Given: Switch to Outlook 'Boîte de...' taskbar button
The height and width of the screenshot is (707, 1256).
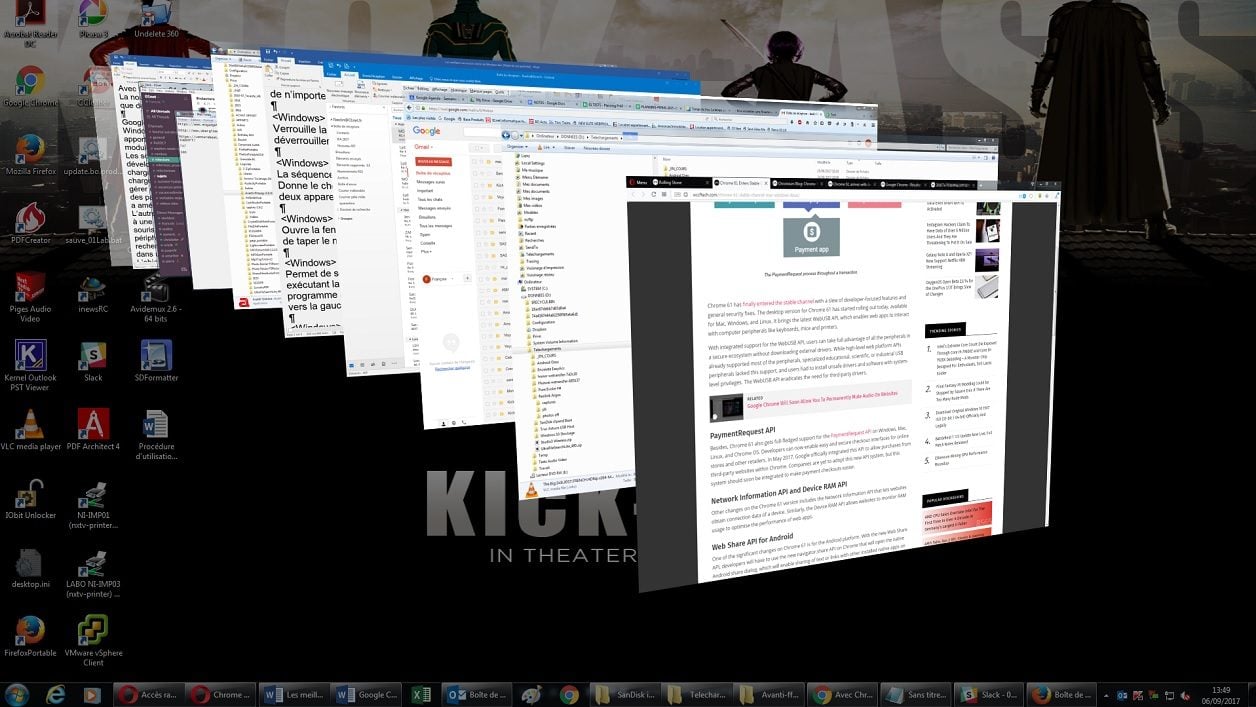Looking at the screenshot, I should tap(477, 694).
